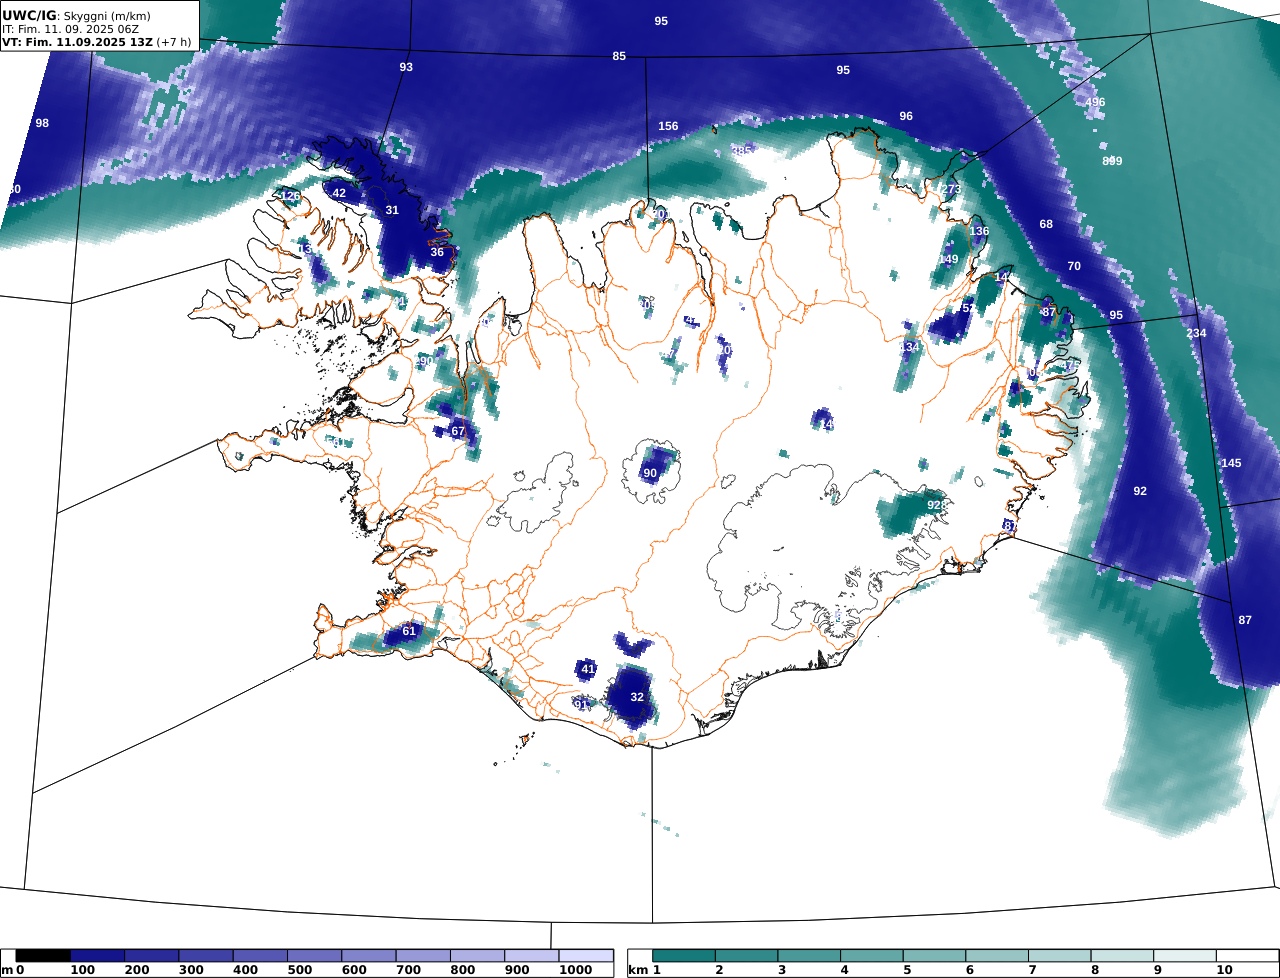Click the 5–6 km legend color block
Viewport: 1280px width, 978px height.
(934, 956)
